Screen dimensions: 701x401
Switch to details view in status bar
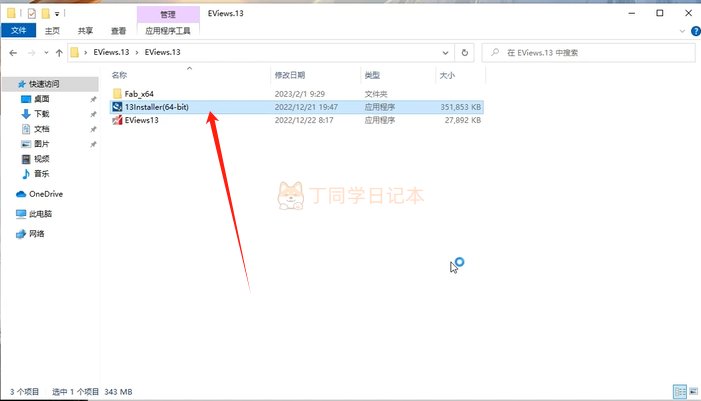[678, 391]
